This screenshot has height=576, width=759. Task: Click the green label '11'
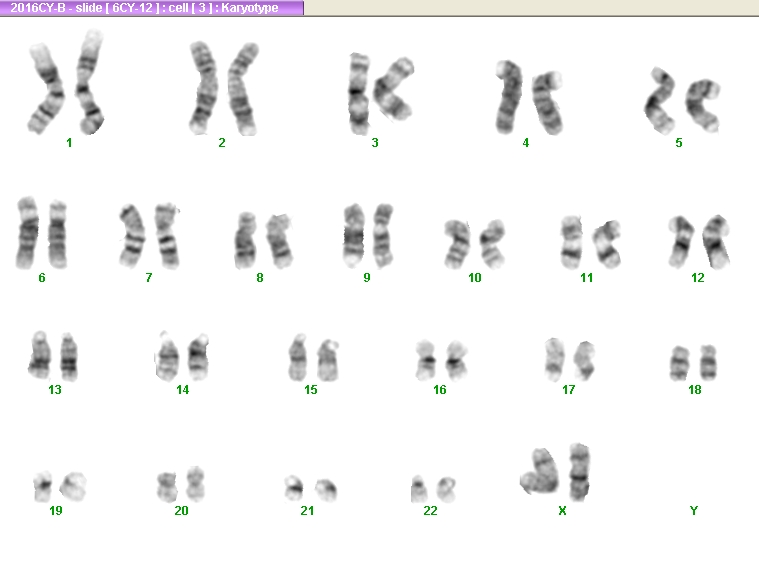pyautogui.click(x=587, y=278)
